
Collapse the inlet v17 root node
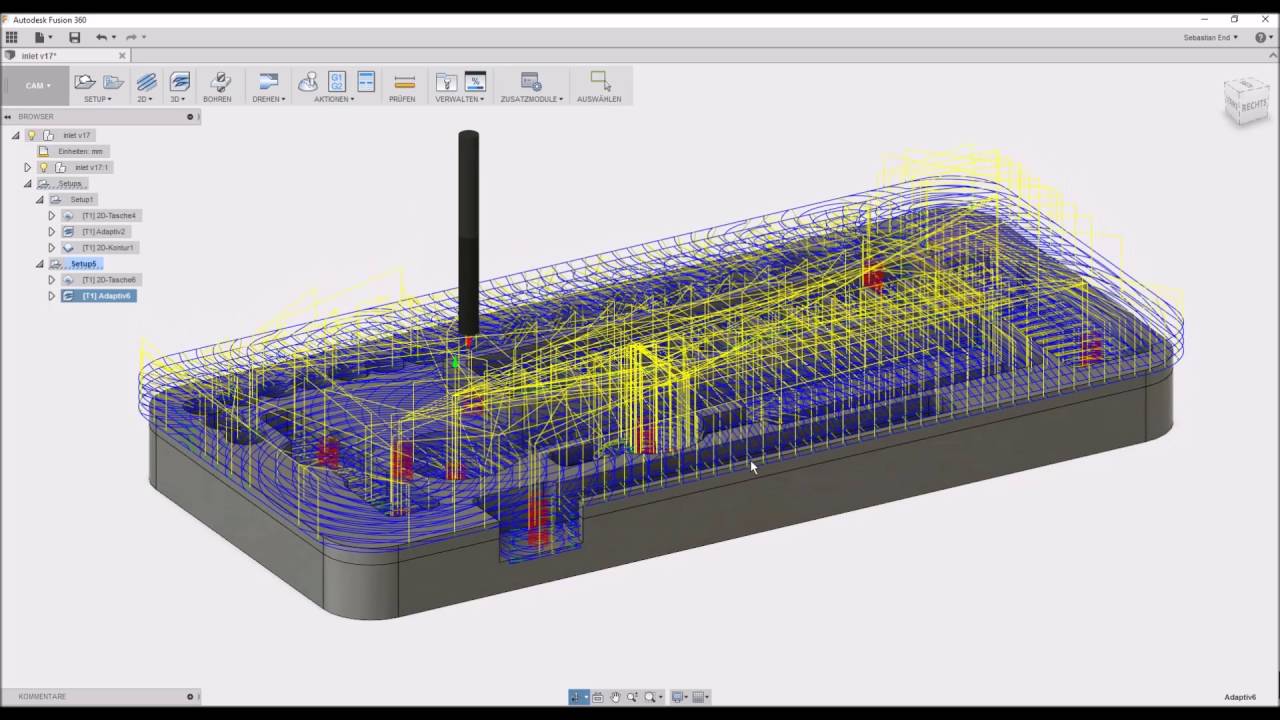[x=15, y=135]
